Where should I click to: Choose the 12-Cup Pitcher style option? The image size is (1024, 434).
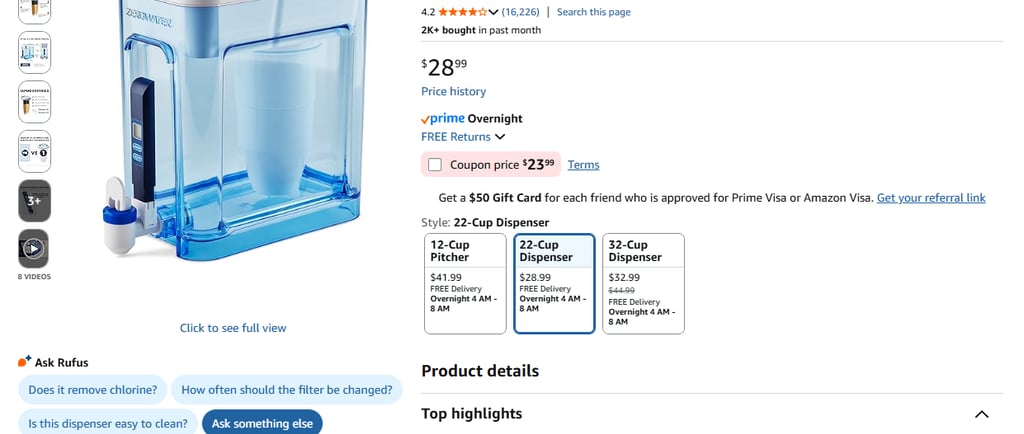(x=465, y=283)
